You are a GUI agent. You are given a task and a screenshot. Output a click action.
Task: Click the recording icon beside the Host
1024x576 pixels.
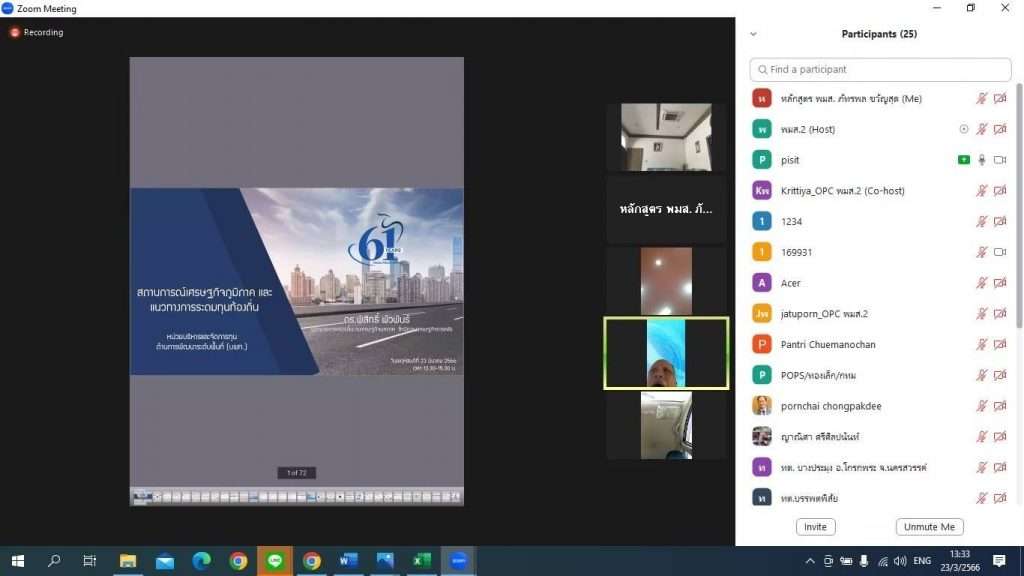(x=964, y=129)
